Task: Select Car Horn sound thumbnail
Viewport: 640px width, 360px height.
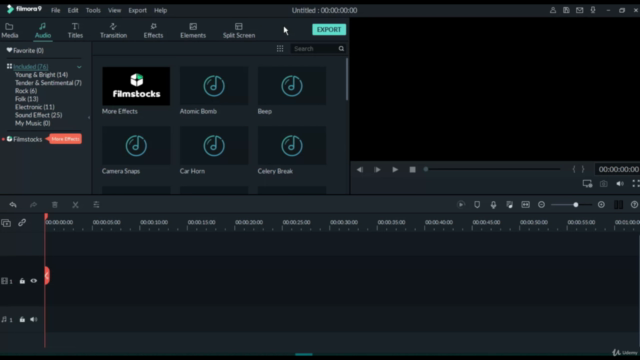Action: [214, 146]
